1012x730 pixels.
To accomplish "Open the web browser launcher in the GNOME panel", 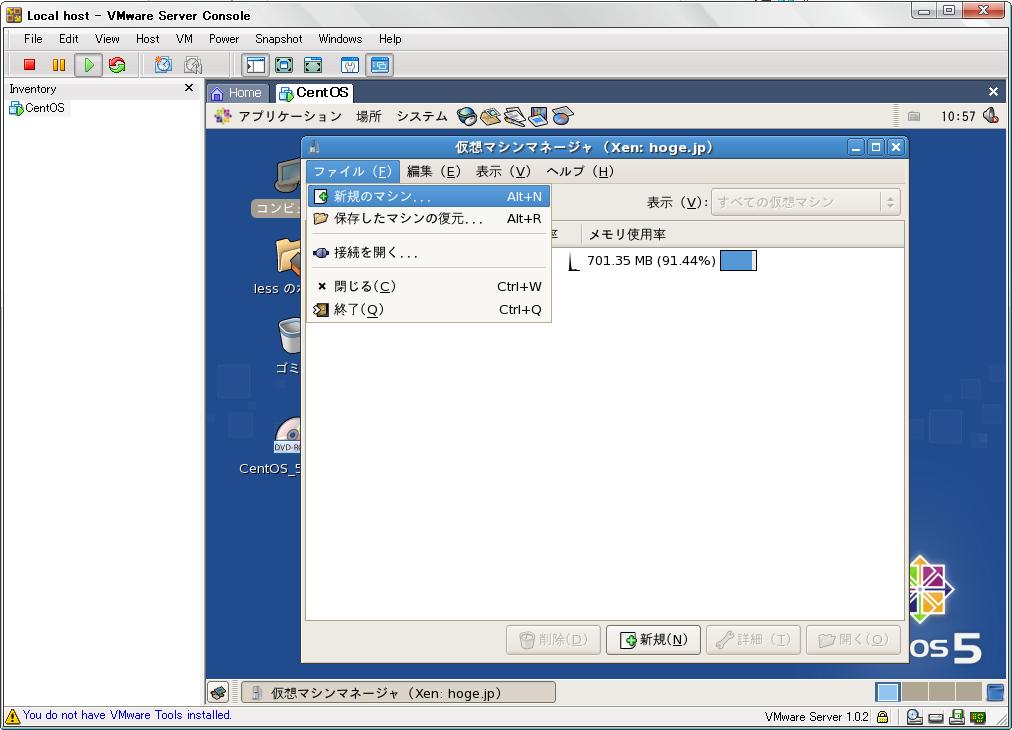I will click(467, 116).
